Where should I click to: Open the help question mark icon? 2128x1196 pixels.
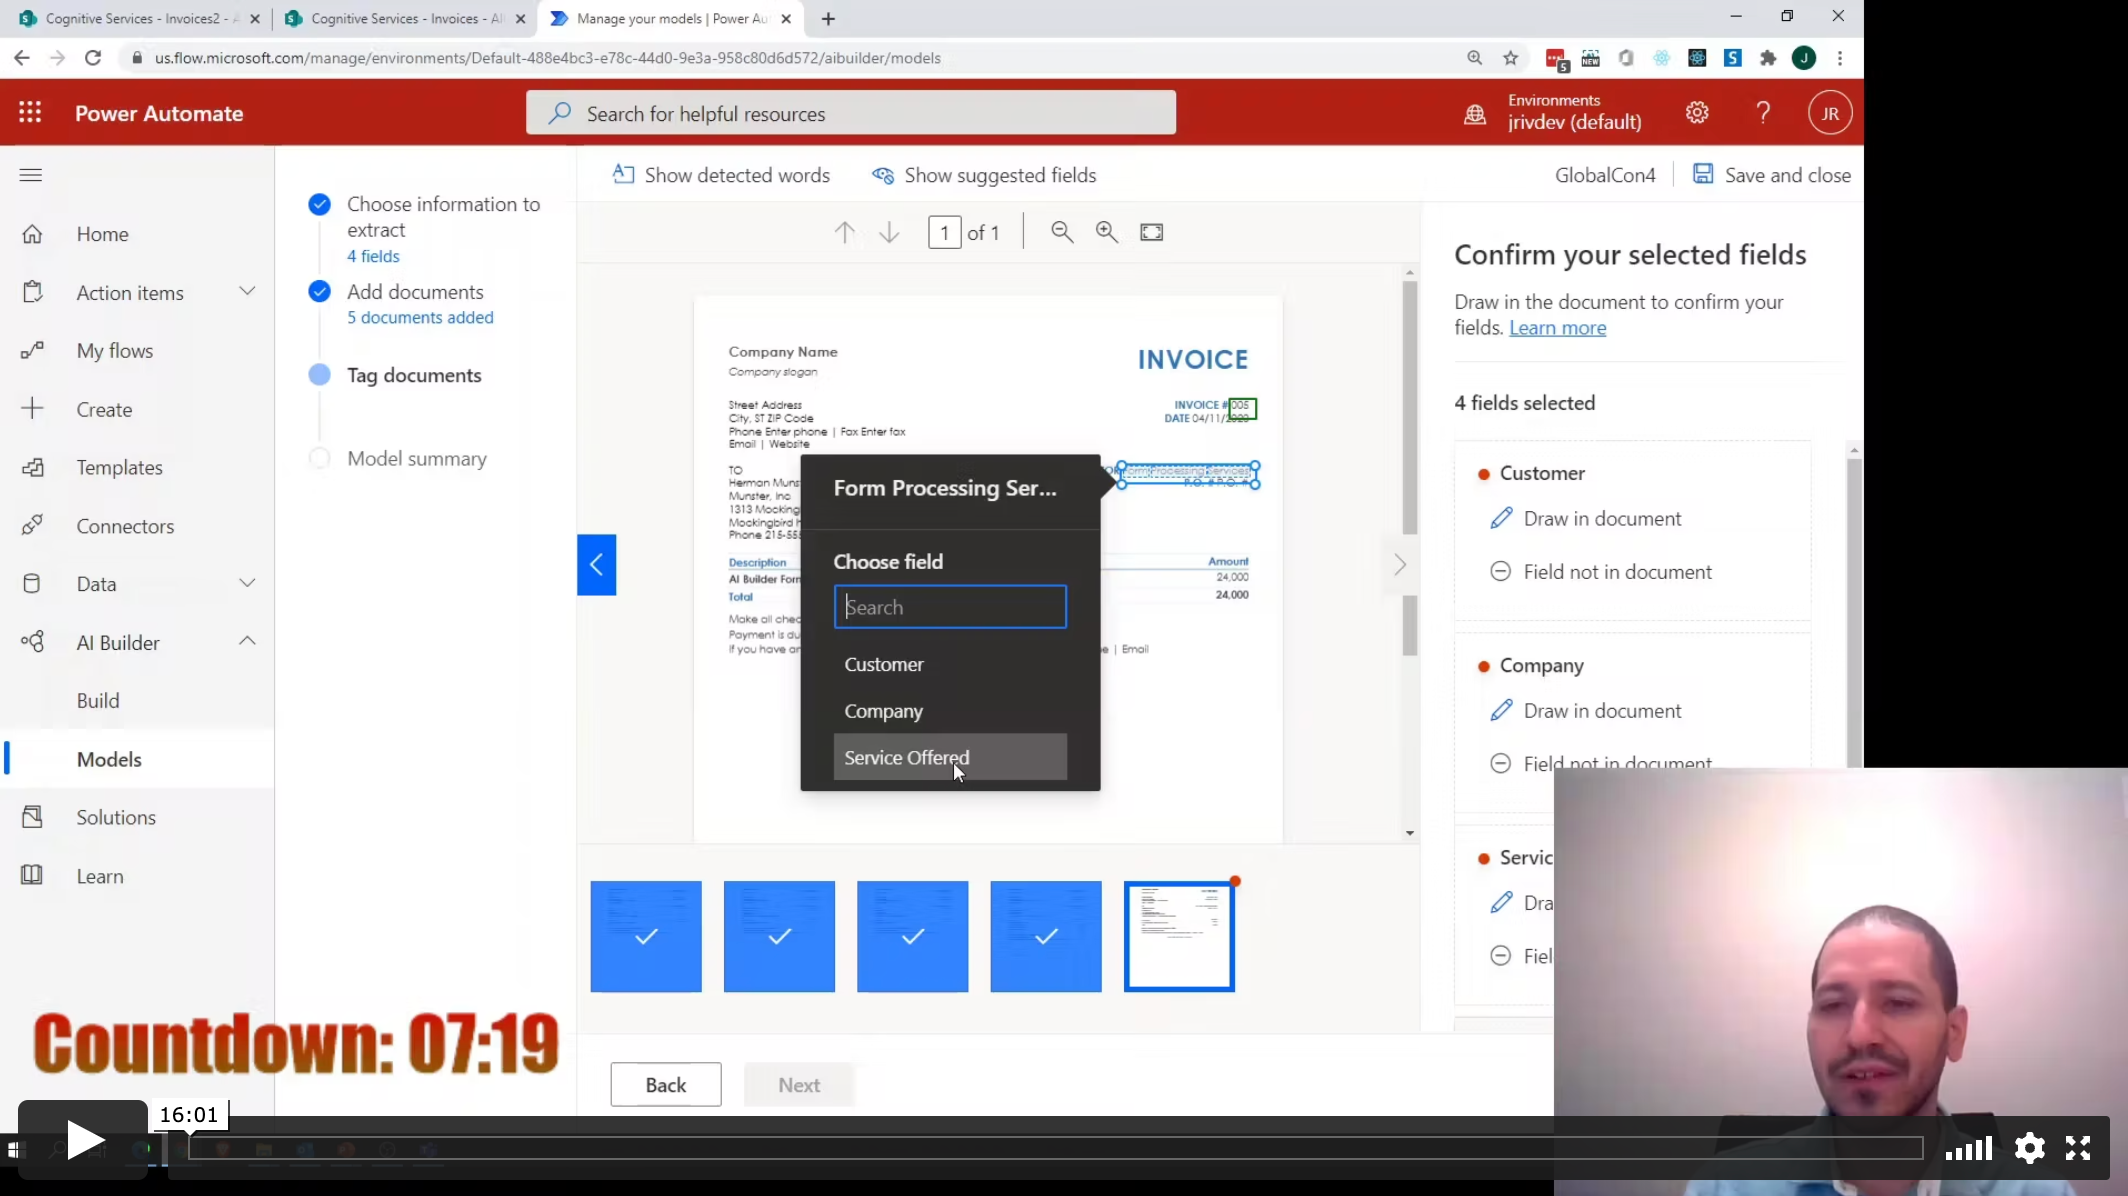pyautogui.click(x=1763, y=113)
